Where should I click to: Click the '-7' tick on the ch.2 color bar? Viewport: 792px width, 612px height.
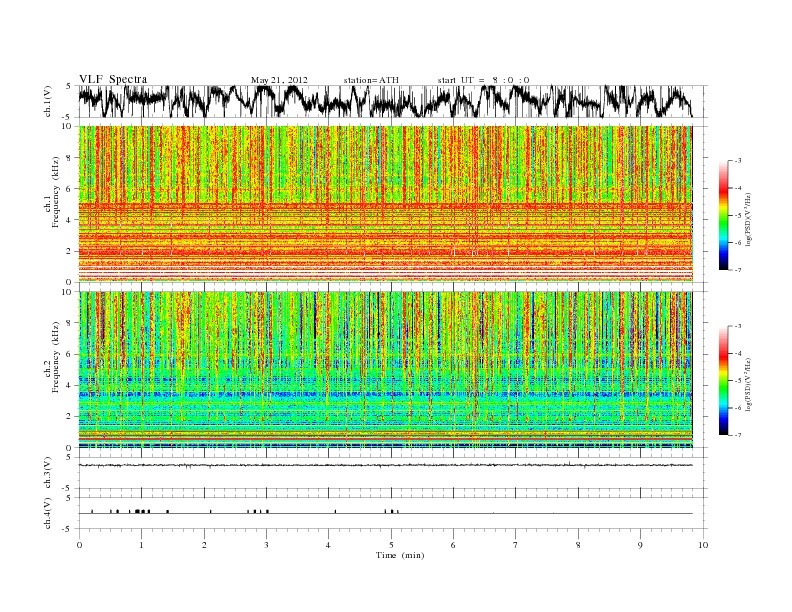tap(737, 435)
